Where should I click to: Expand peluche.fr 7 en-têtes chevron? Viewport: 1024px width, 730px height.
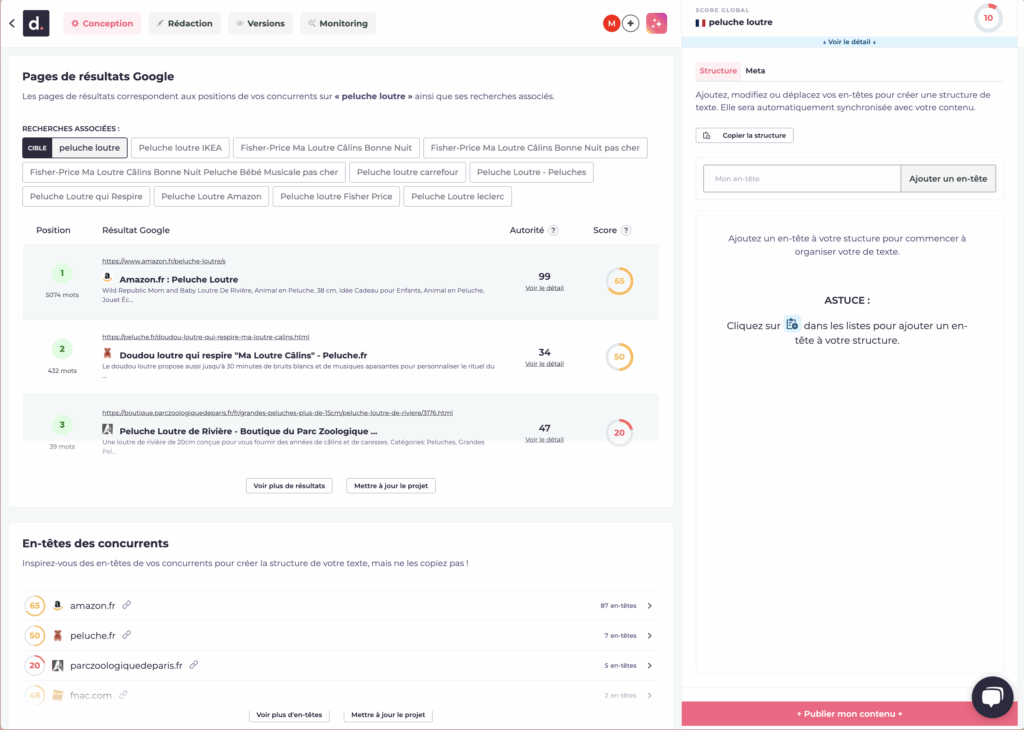pyautogui.click(x=650, y=635)
